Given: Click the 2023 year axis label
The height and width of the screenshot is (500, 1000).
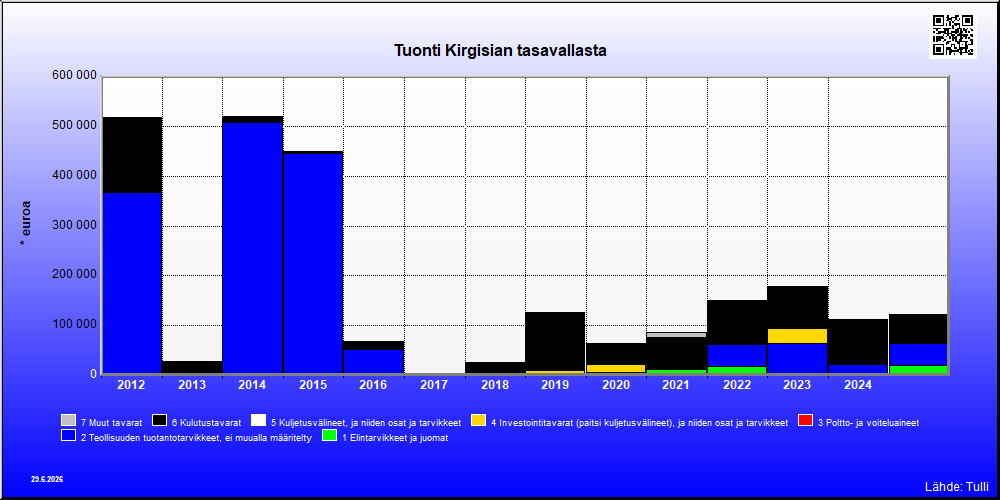Looking at the screenshot, I should [x=798, y=385].
